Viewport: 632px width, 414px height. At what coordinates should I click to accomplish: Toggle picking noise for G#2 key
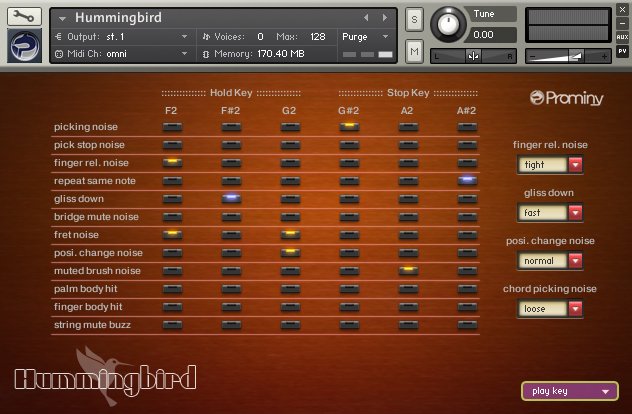tap(348, 127)
